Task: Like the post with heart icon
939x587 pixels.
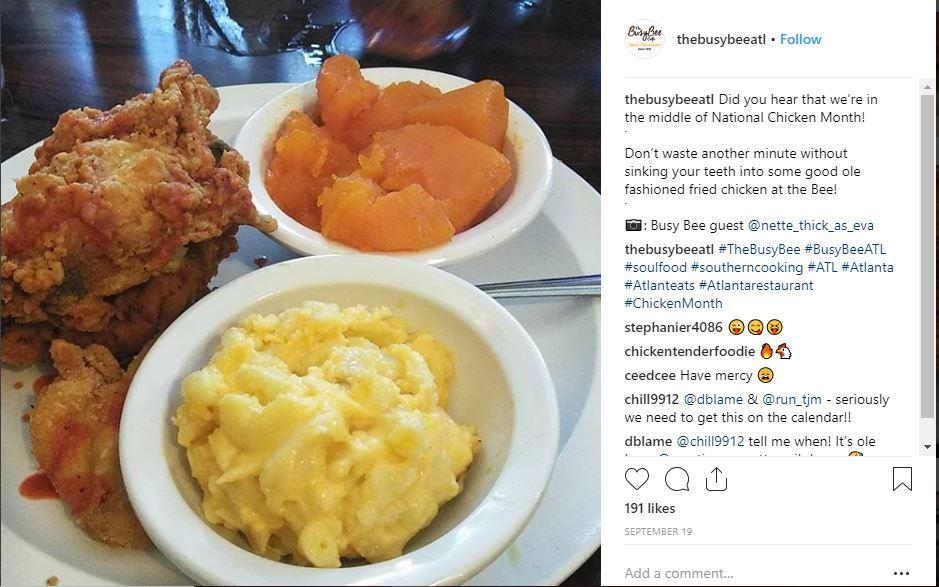Action: tap(637, 479)
